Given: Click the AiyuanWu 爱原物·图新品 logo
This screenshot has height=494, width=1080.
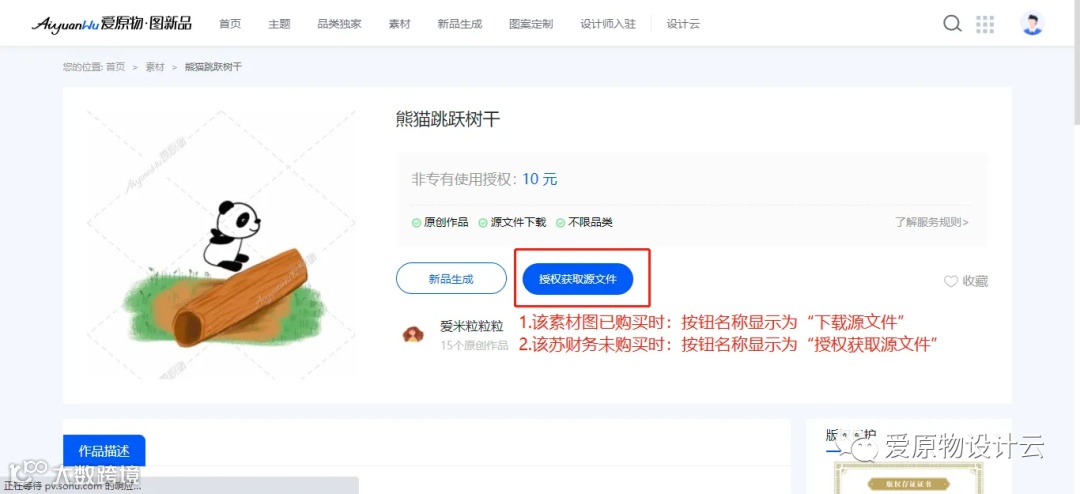Looking at the screenshot, I should tap(111, 23).
